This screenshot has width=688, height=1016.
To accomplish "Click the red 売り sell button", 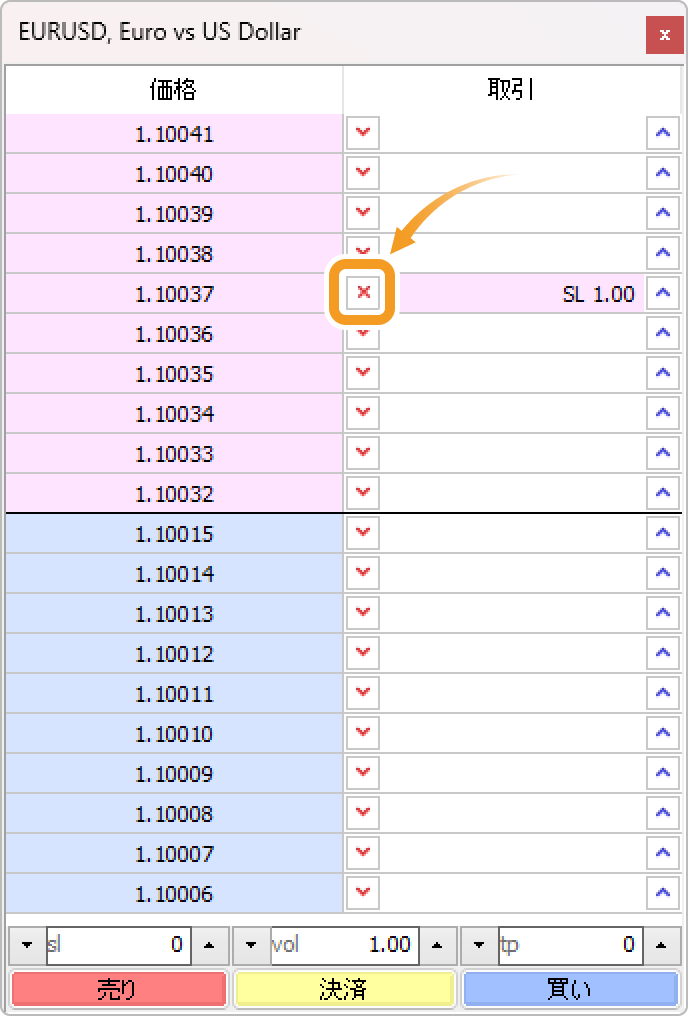I will (x=119, y=989).
